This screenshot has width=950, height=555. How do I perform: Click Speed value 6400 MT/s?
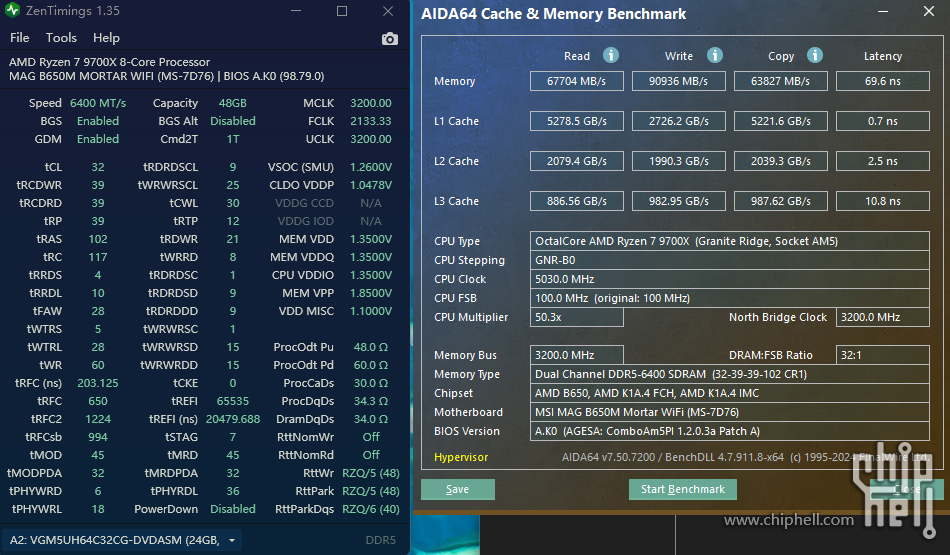point(98,103)
